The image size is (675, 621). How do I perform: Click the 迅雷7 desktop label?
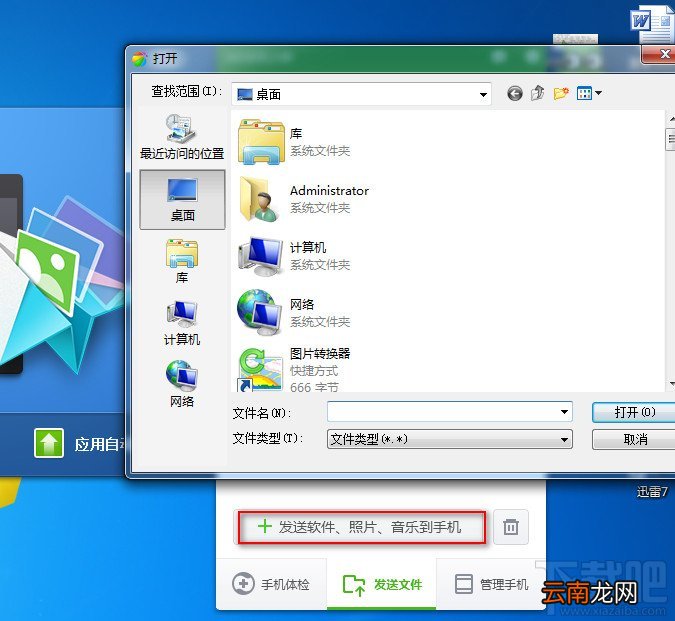point(652,491)
